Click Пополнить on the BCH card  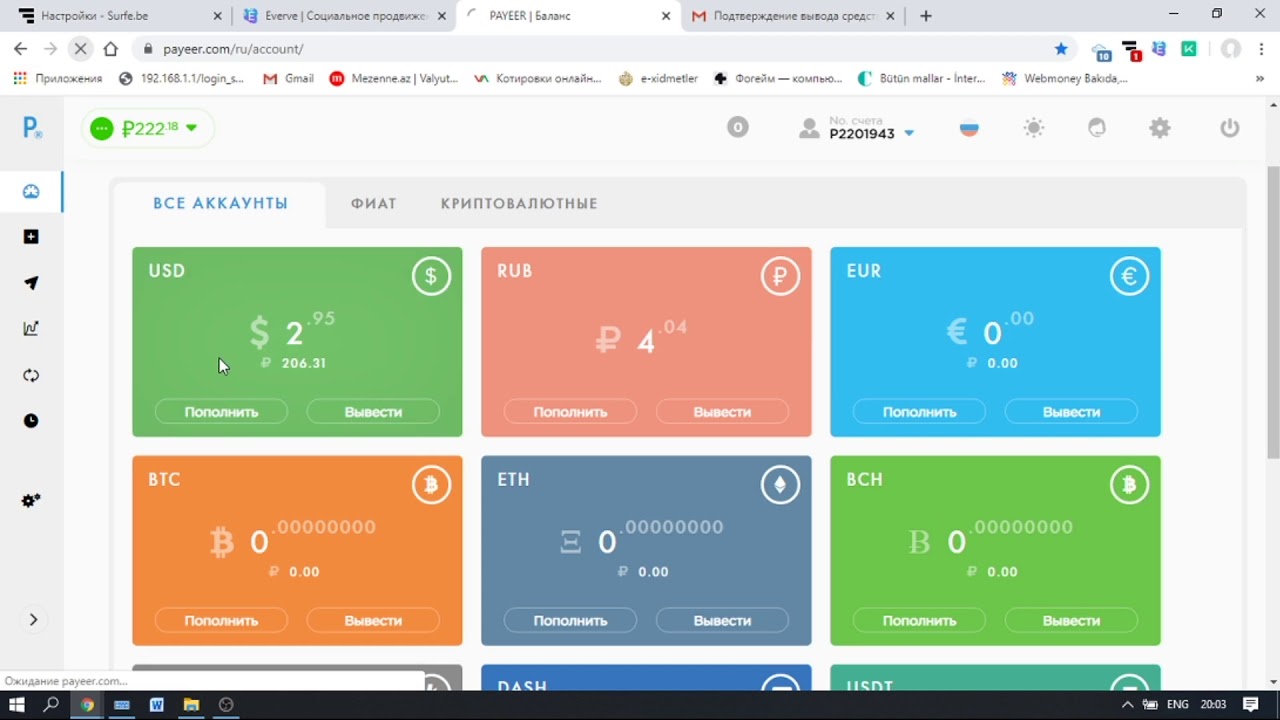(x=919, y=621)
